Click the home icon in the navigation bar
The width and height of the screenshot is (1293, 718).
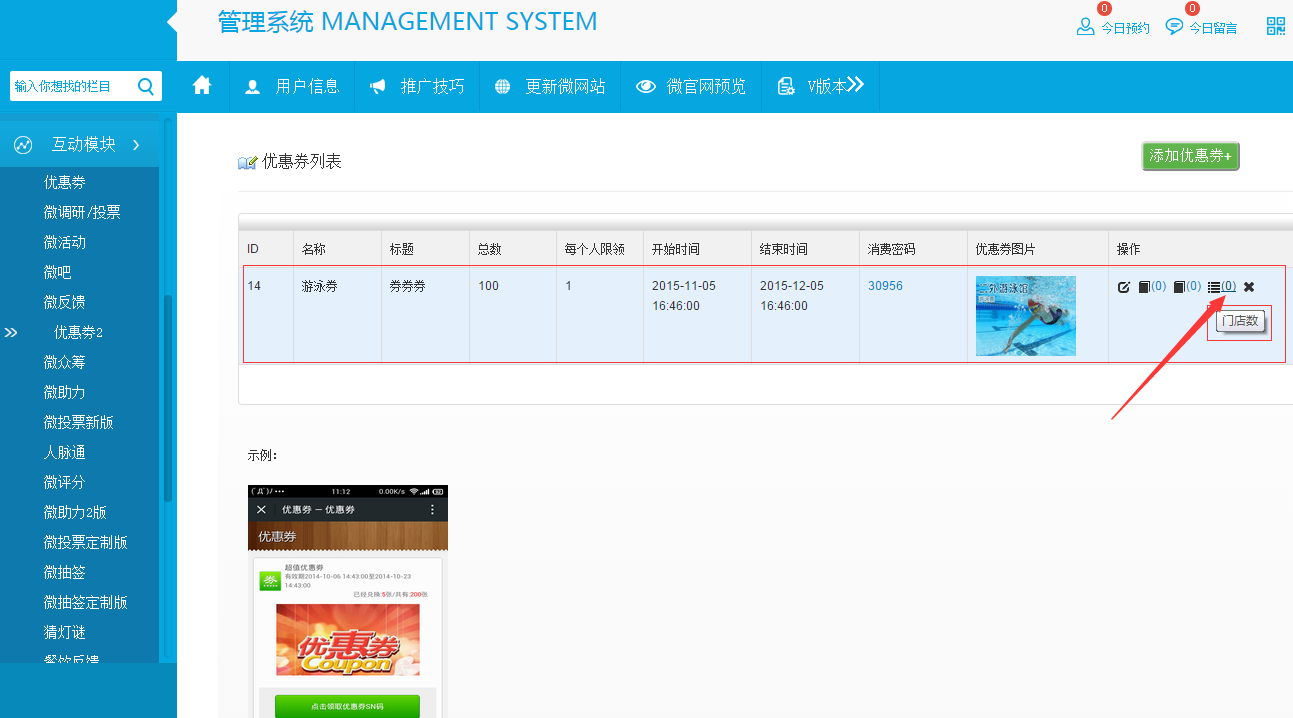[202, 86]
